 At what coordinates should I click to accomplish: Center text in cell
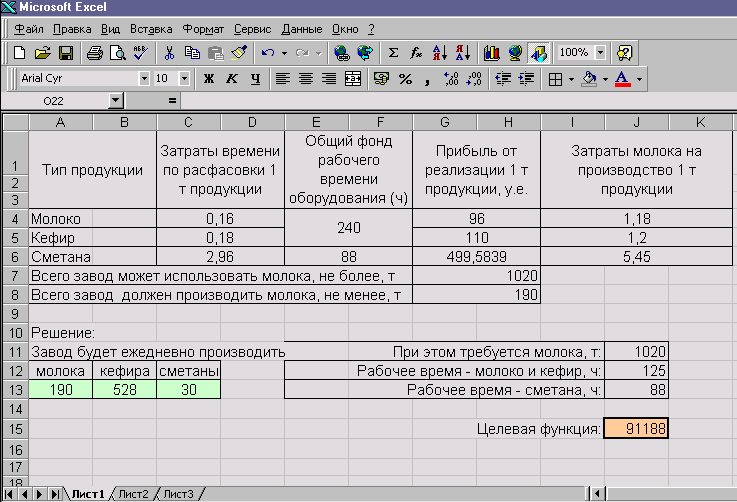pos(306,78)
